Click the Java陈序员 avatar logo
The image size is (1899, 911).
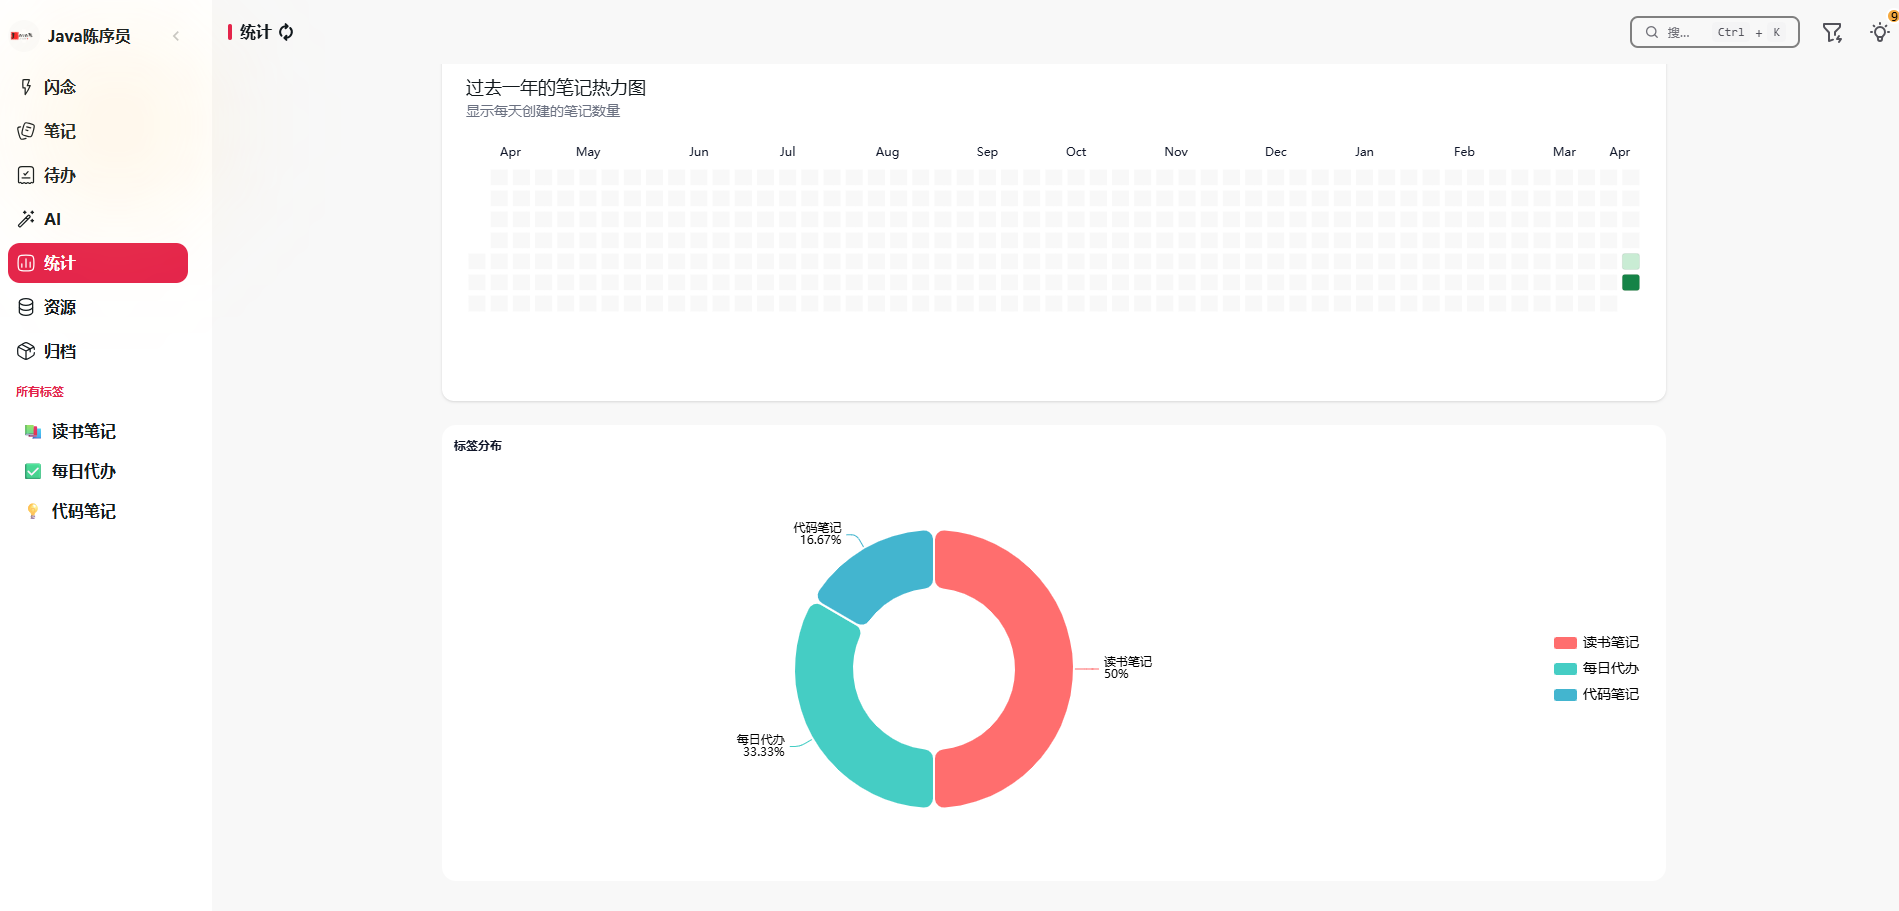(x=22, y=36)
